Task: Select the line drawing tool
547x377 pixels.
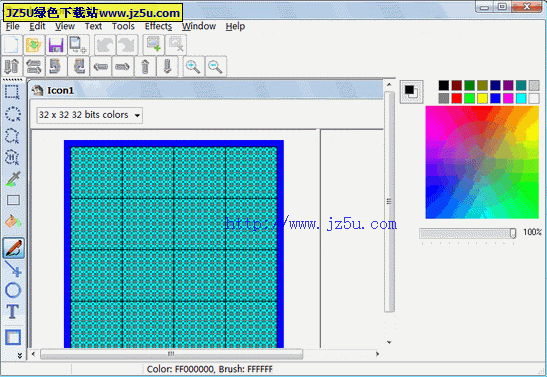Action: click(13, 269)
